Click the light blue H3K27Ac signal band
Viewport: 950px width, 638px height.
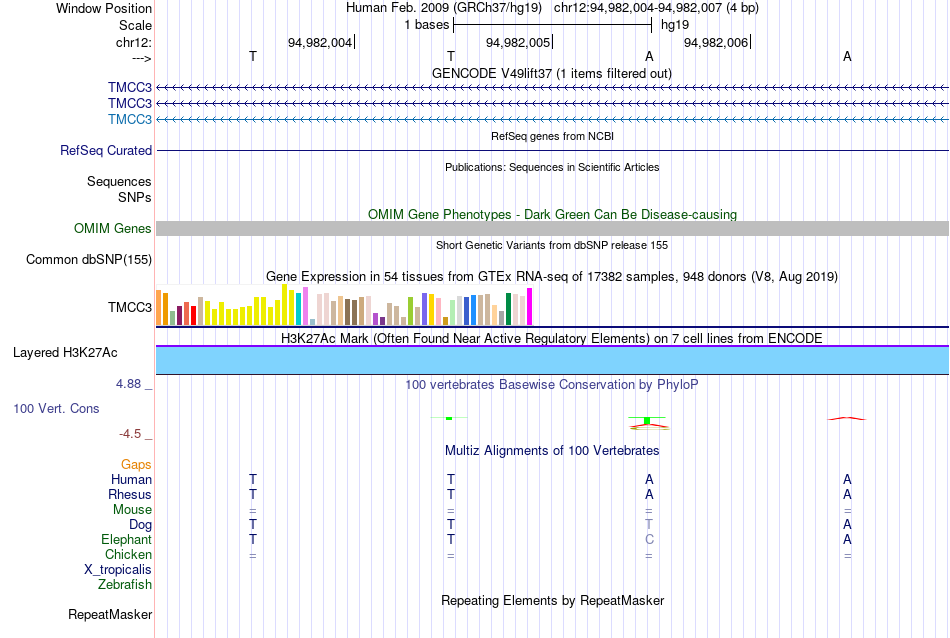tap(552, 360)
